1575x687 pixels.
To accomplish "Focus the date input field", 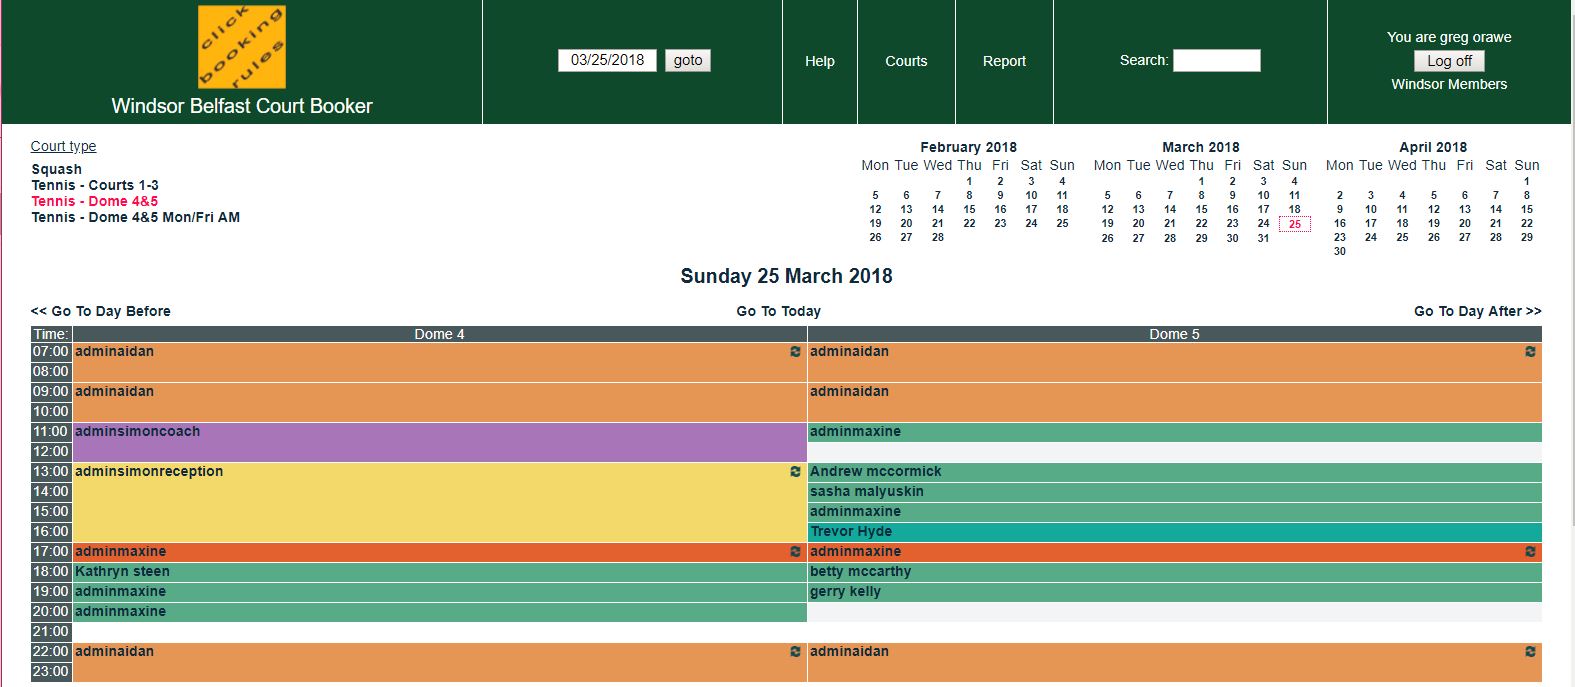I will 607,60.
